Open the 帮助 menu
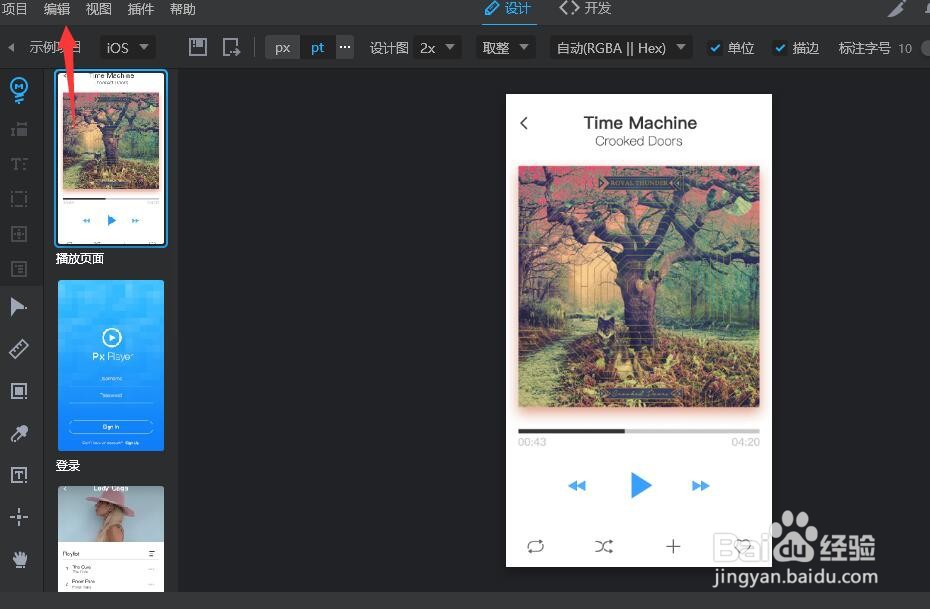930x609 pixels. click(183, 9)
